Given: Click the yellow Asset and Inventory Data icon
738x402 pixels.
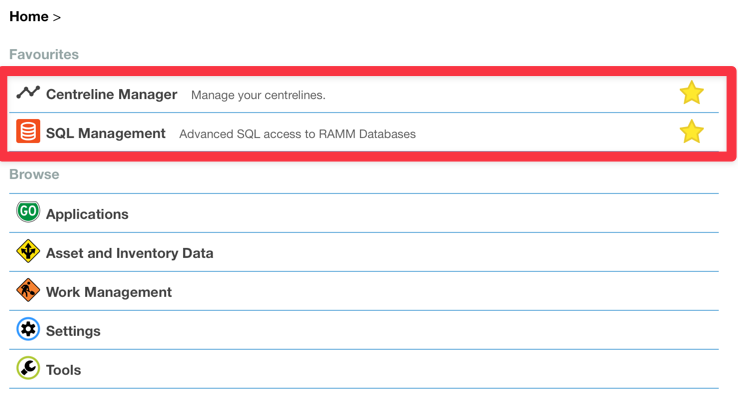Looking at the screenshot, I should pyautogui.click(x=28, y=251).
